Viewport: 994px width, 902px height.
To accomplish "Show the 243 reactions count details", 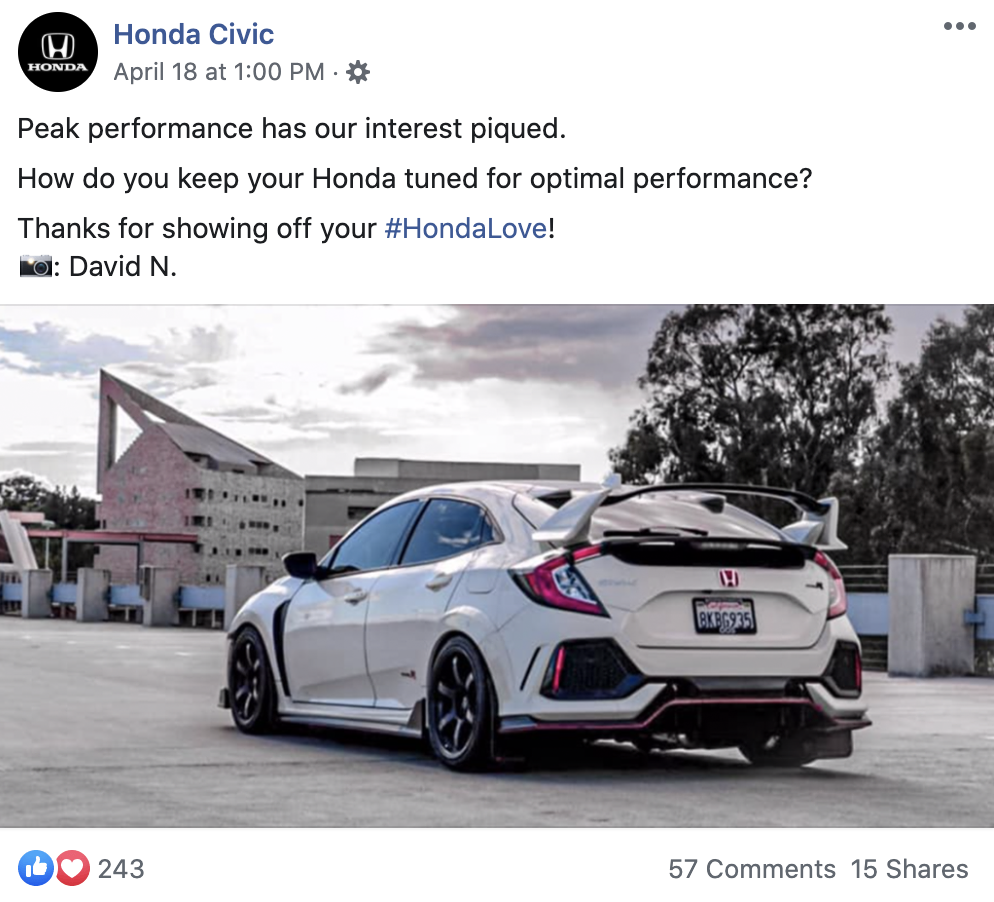I will click(121, 869).
